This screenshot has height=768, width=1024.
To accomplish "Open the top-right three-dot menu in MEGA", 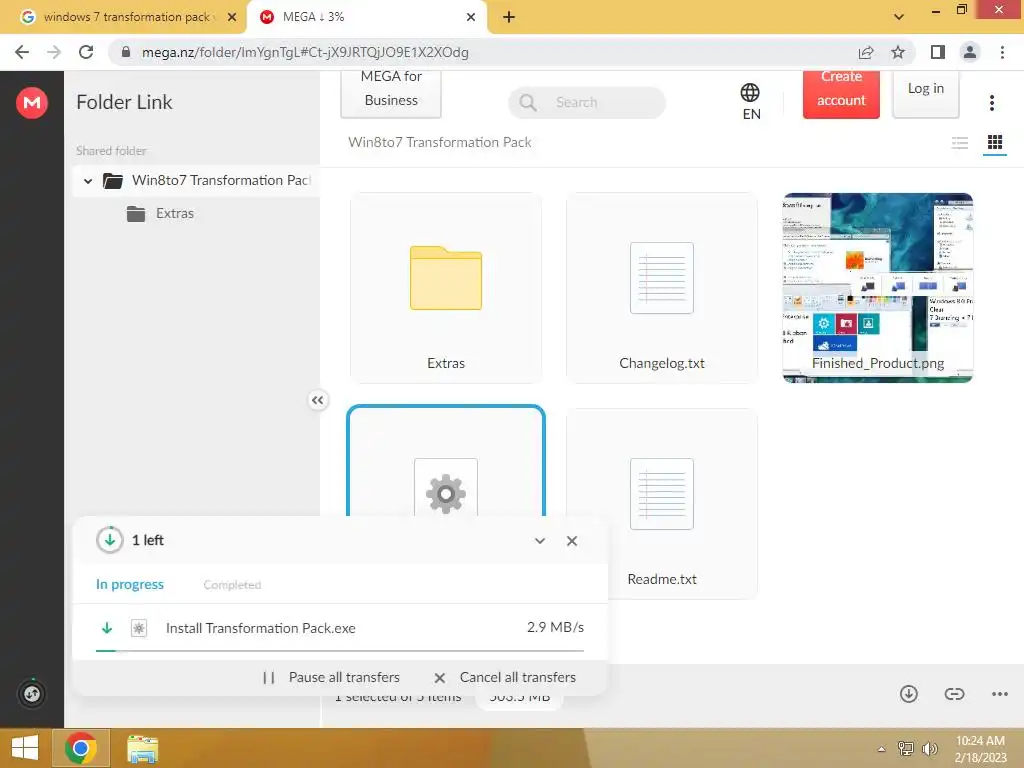I will (x=991, y=103).
